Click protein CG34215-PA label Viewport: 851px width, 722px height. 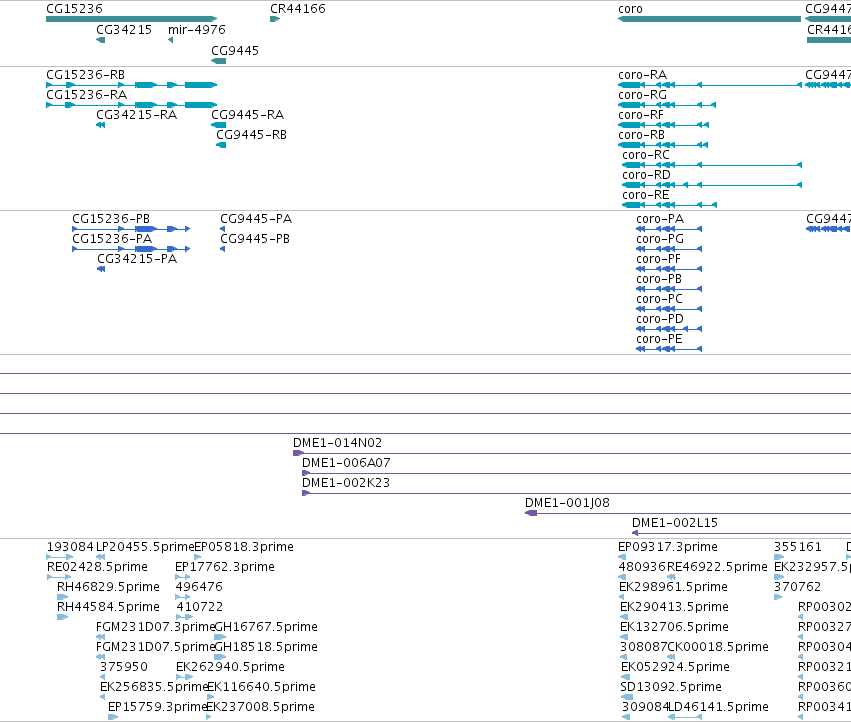(137, 259)
